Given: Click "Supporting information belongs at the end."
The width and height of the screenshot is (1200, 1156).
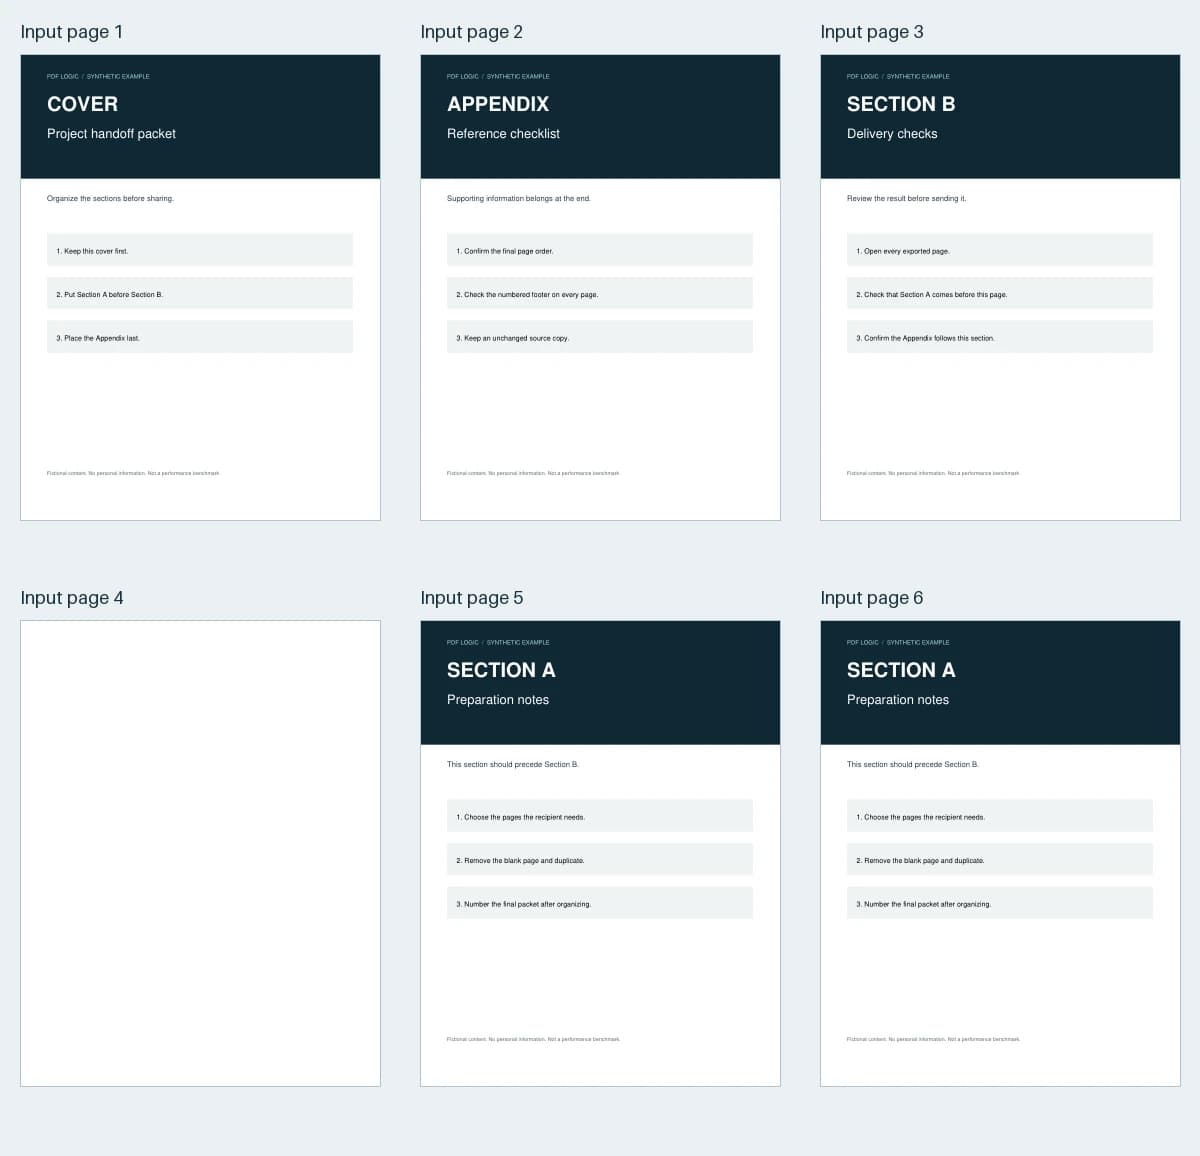Looking at the screenshot, I should pyautogui.click(x=519, y=198).
